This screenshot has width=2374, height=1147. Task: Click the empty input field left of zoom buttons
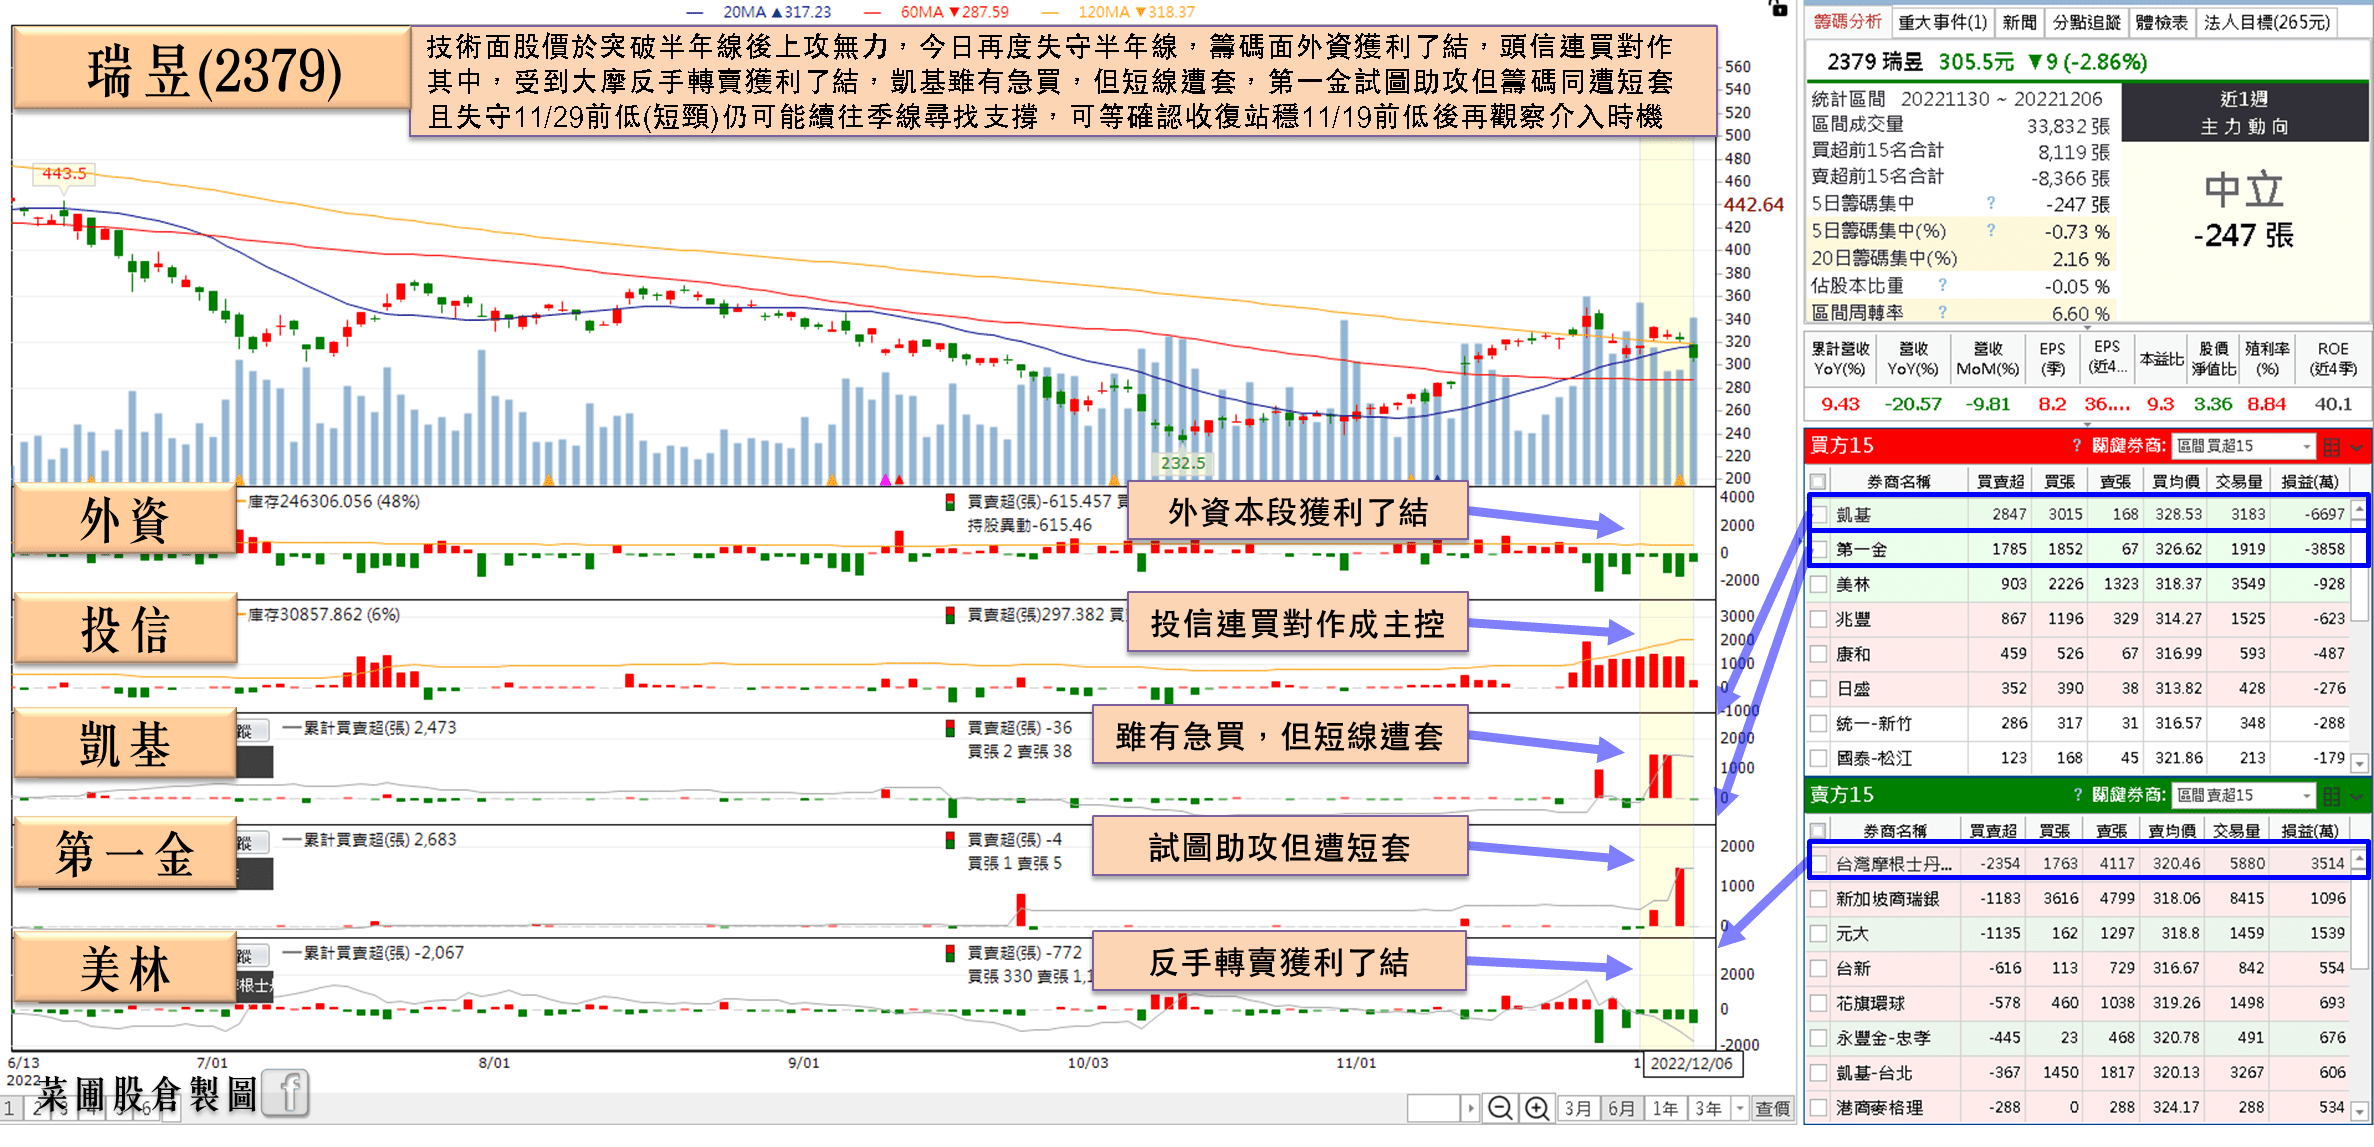1433,1108
